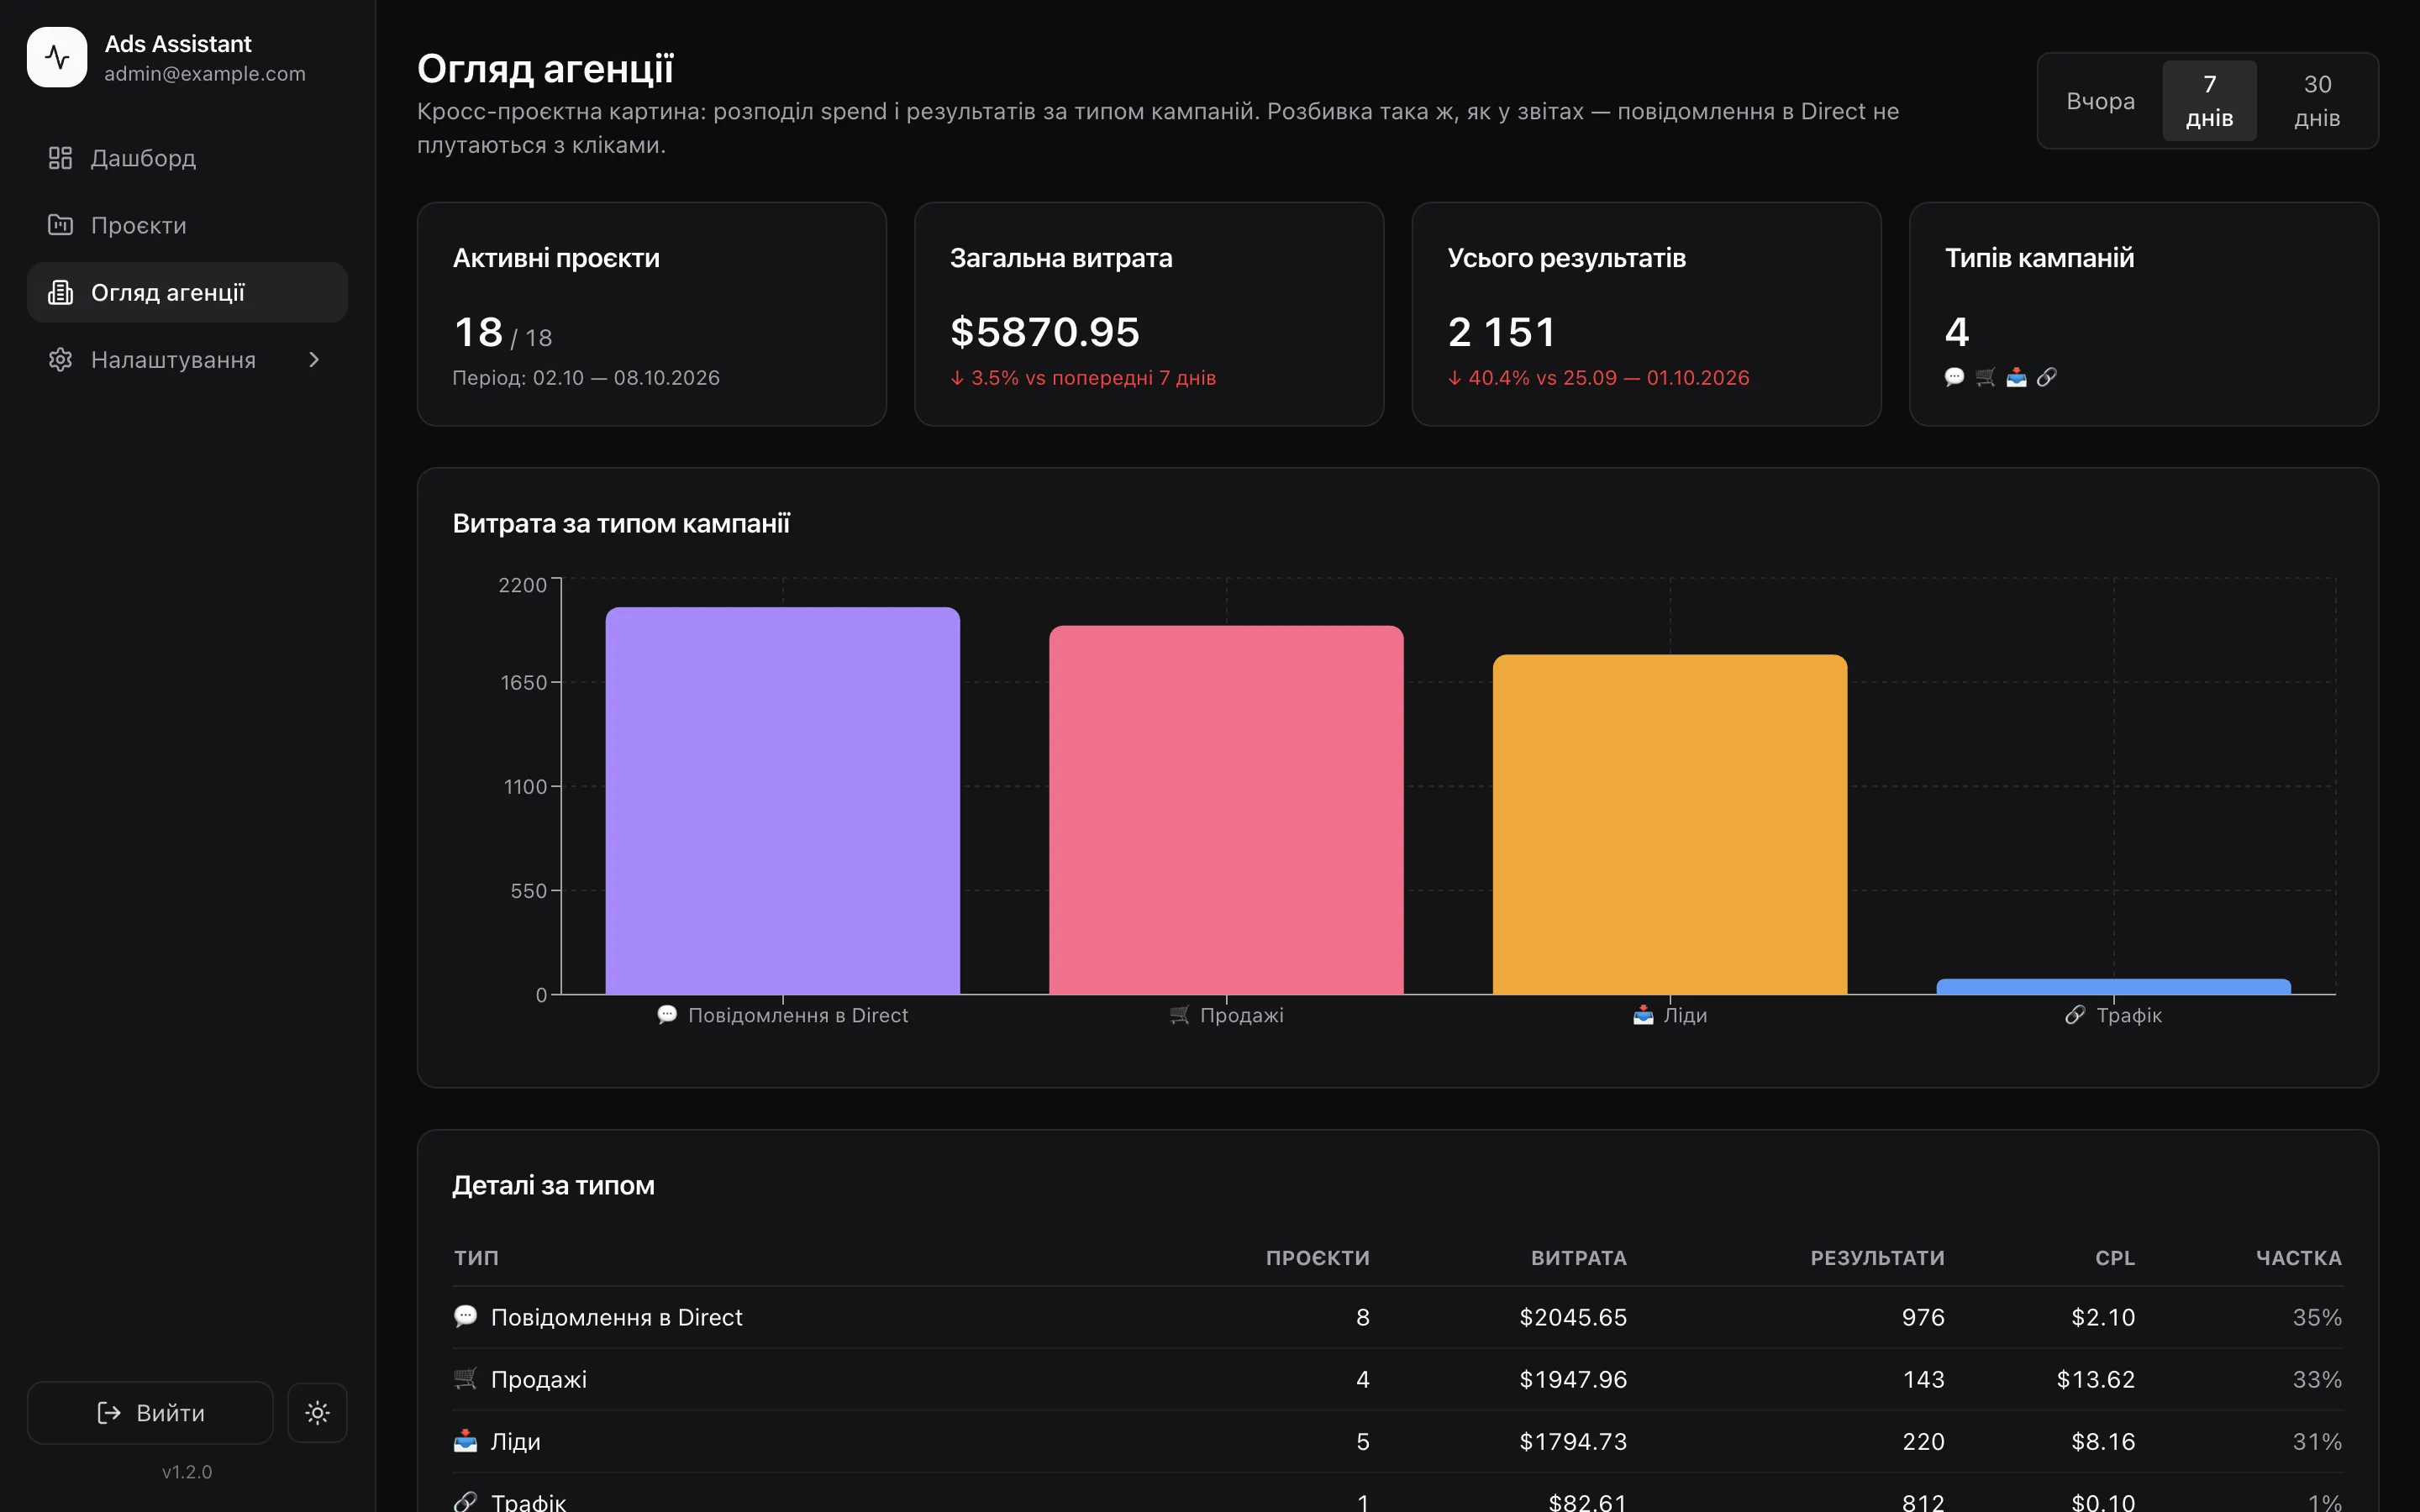The image size is (2420, 1512).
Task: Select the Вчора period option
Action: (2100, 101)
